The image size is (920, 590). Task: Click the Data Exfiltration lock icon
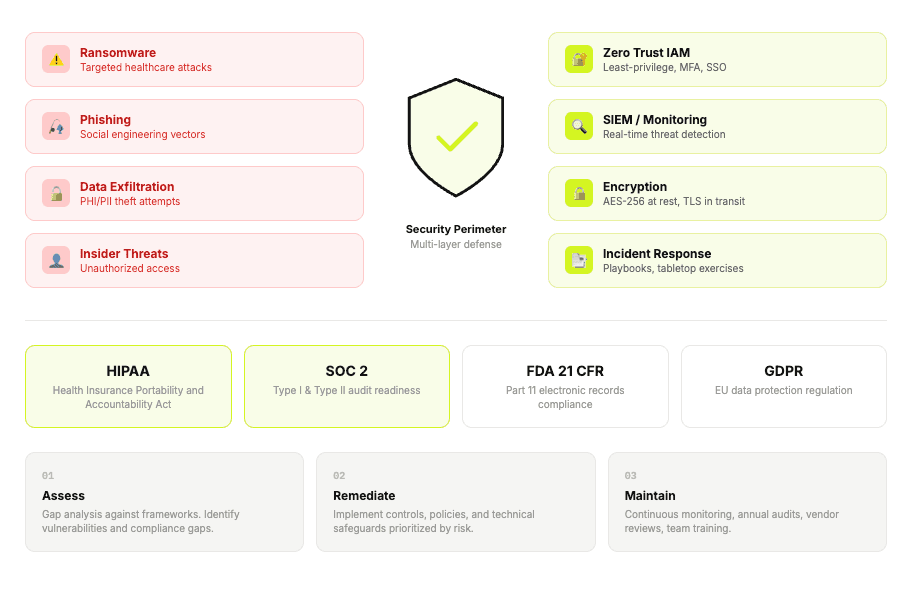point(56,193)
